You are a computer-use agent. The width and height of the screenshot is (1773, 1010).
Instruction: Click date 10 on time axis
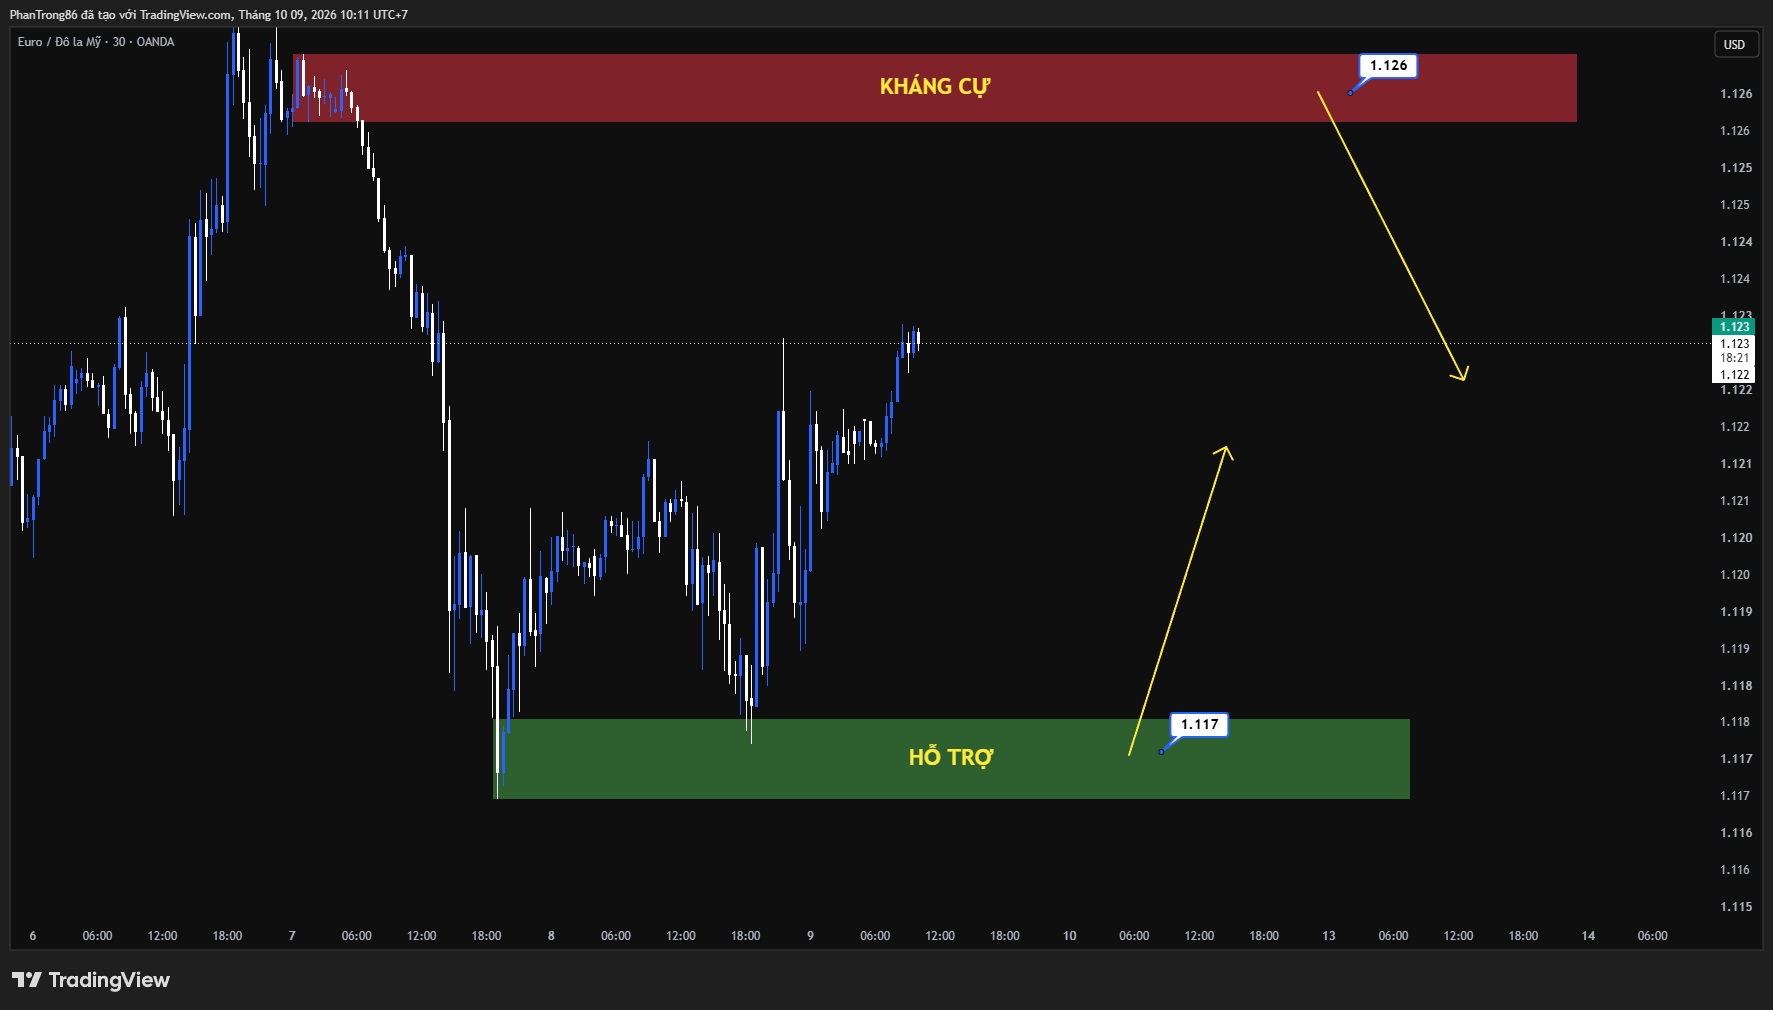point(1070,936)
